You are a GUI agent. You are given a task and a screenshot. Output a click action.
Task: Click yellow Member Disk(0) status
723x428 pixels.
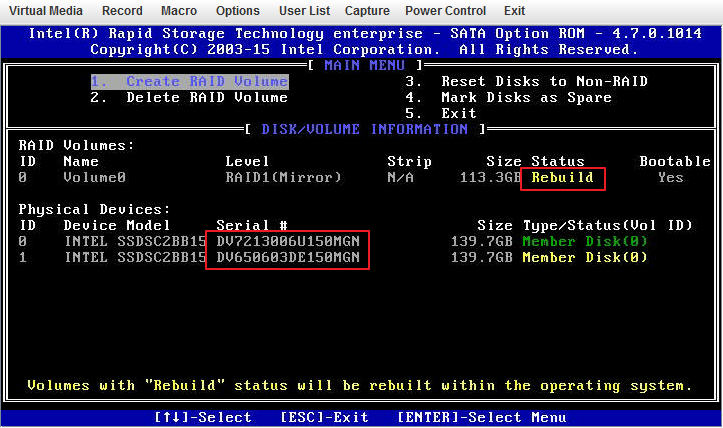[x=585, y=257]
